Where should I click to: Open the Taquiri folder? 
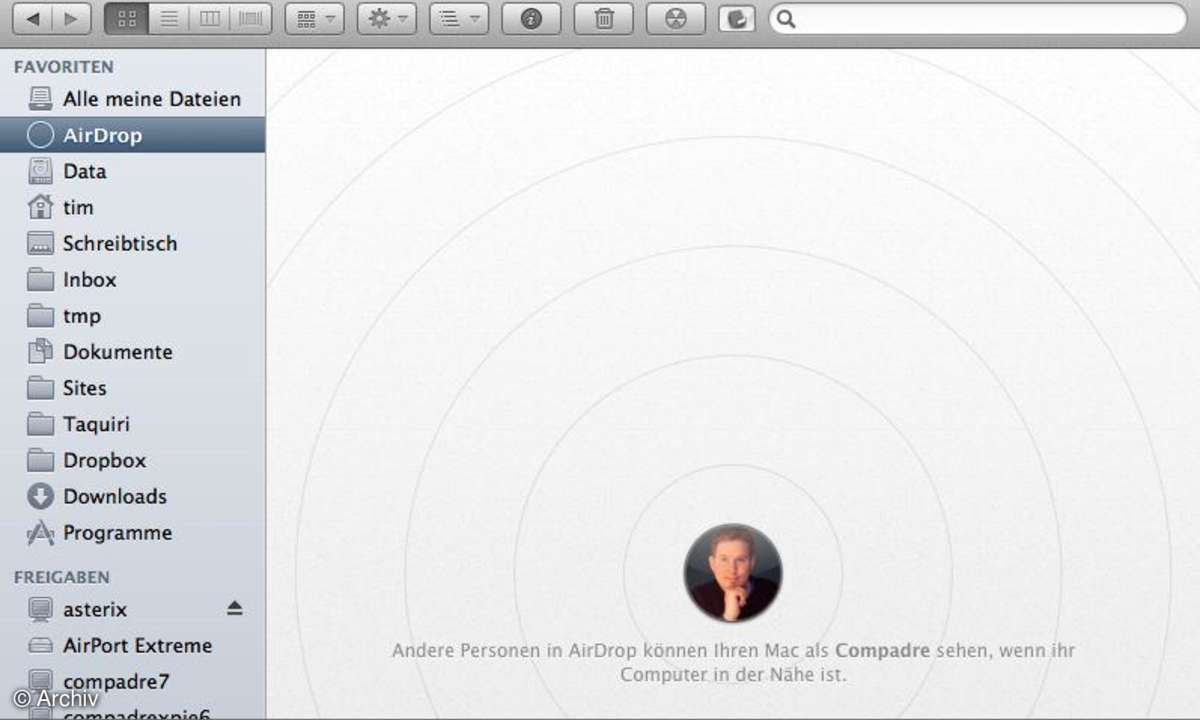(x=132, y=424)
